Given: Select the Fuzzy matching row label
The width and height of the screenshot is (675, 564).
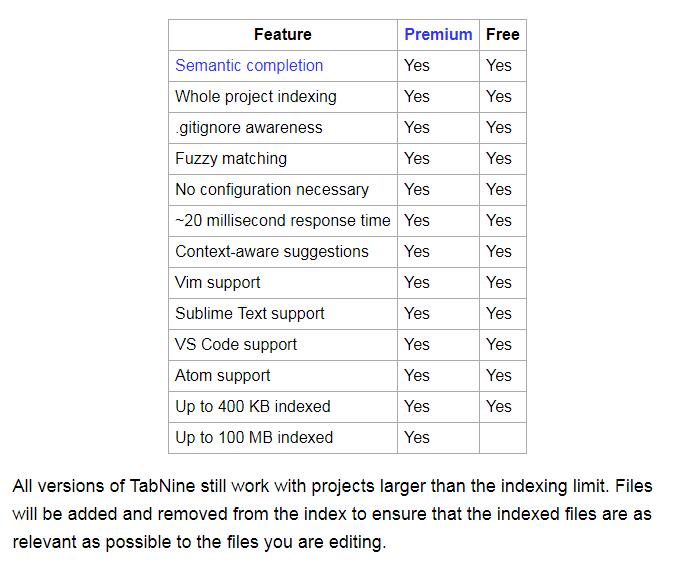Looking at the screenshot, I should tap(231, 159).
